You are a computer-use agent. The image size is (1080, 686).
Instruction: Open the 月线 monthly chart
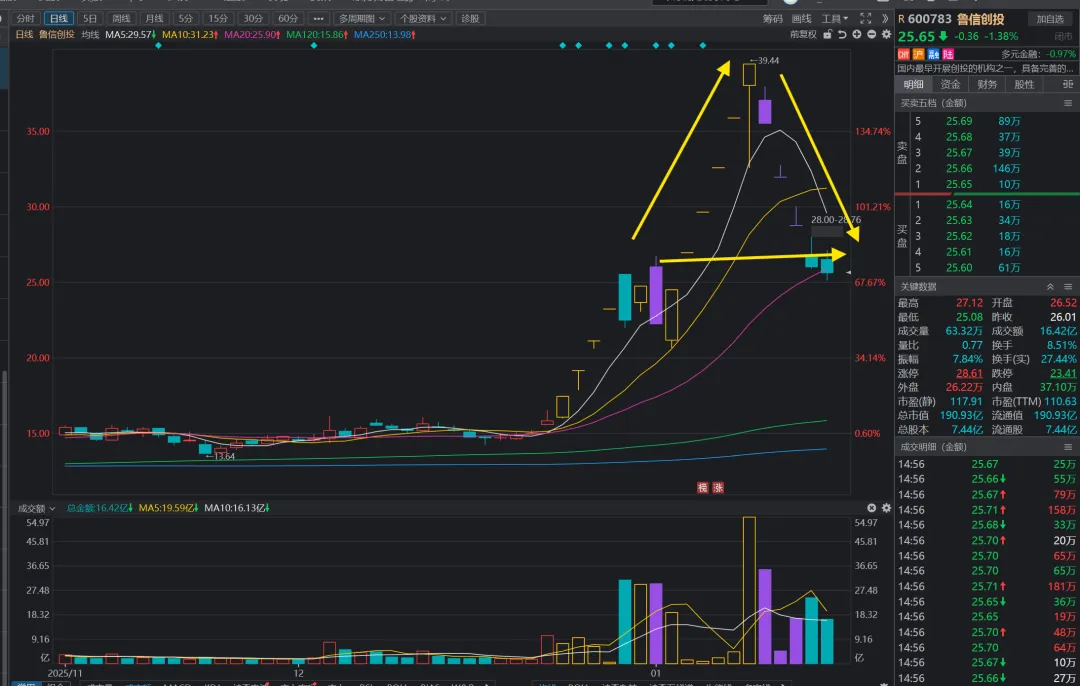pyautogui.click(x=154, y=19)
